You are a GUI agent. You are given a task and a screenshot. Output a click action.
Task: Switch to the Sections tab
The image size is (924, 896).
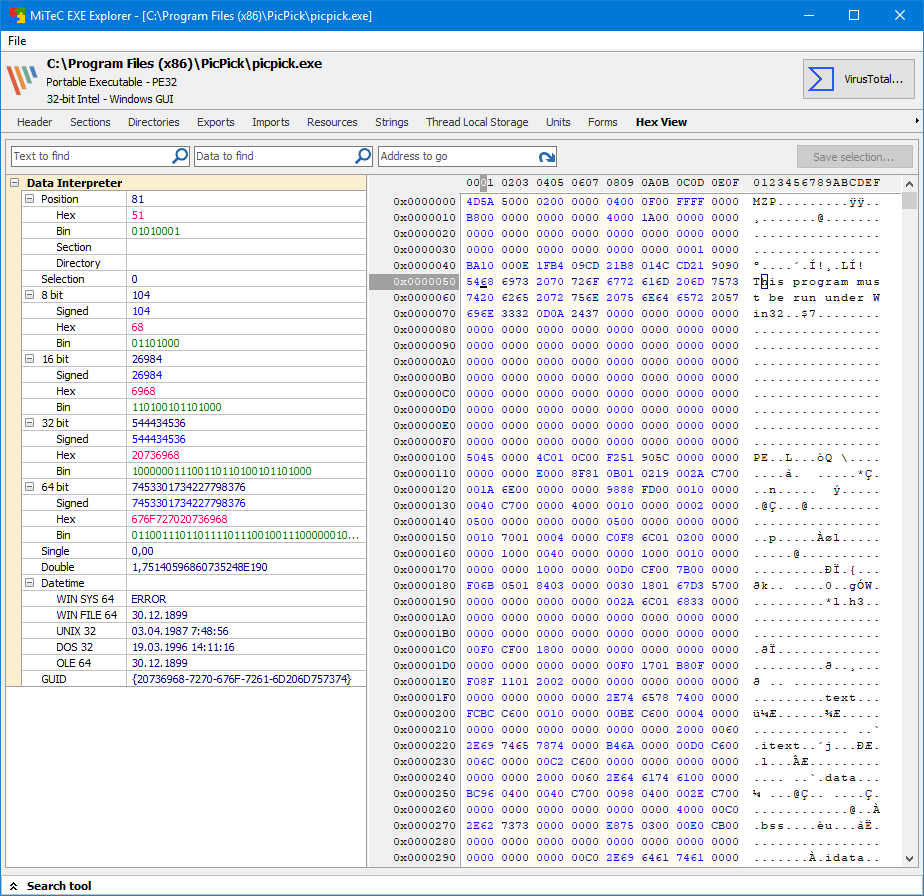point(90,122)
